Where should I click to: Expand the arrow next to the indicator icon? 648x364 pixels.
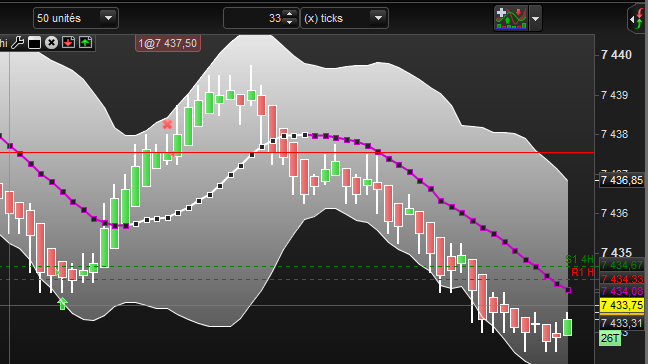tap(536, 19)
